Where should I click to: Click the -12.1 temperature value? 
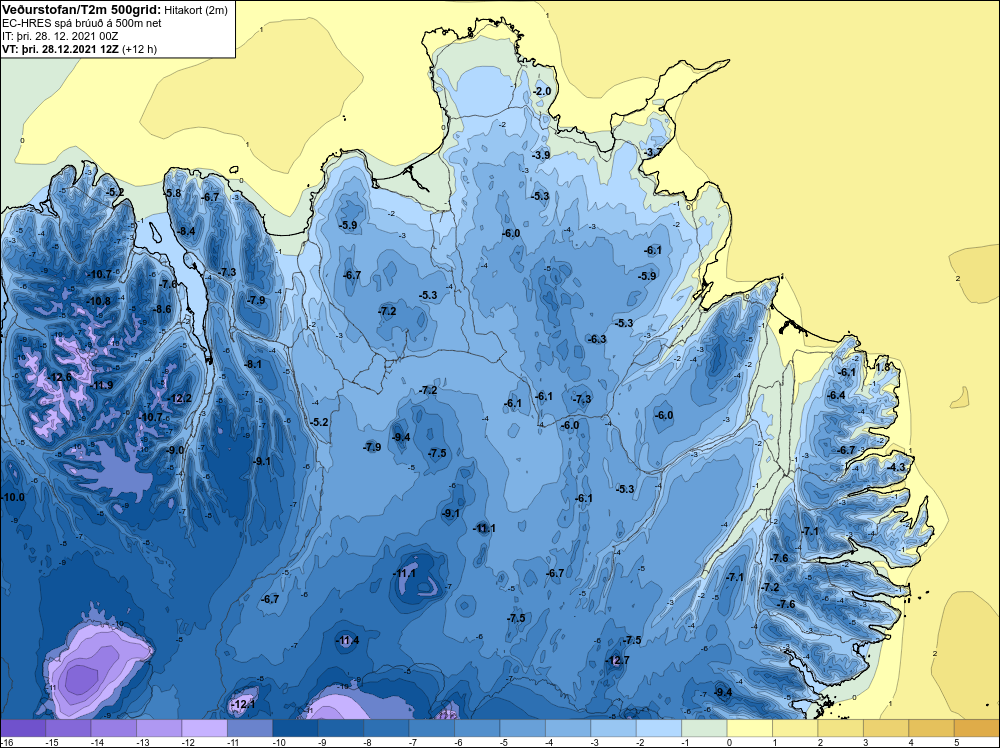point(243,704)
